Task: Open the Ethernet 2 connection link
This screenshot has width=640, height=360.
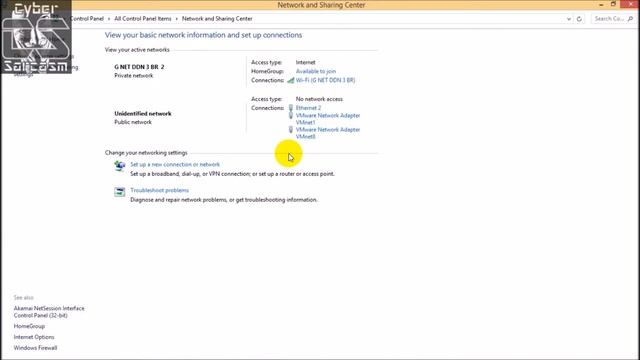Action: pos(308,108)
